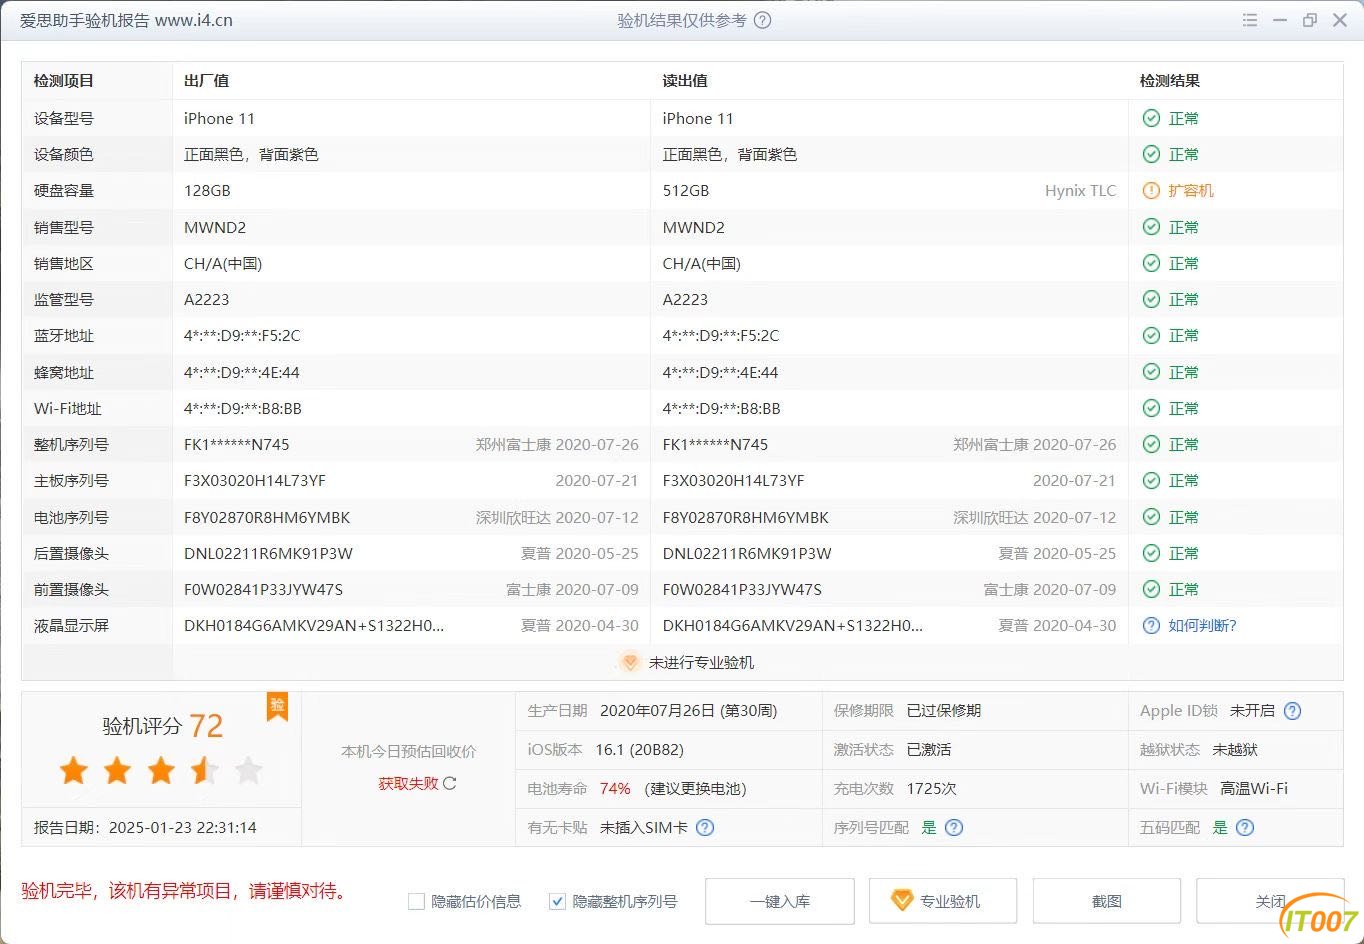Click the normal status icon for 后置摄像头
Screen dimensions: 1364x944
1151,553
